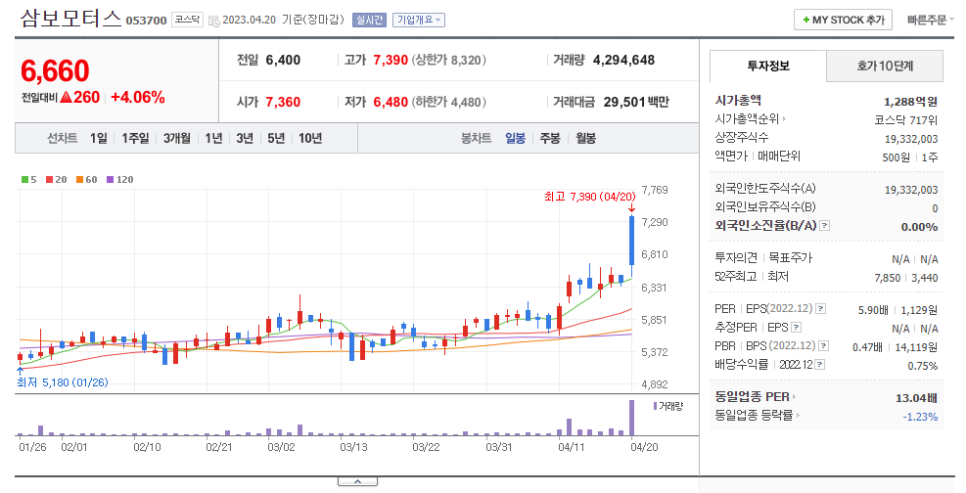Click the stock name 삼보모터스

(70, 18)
